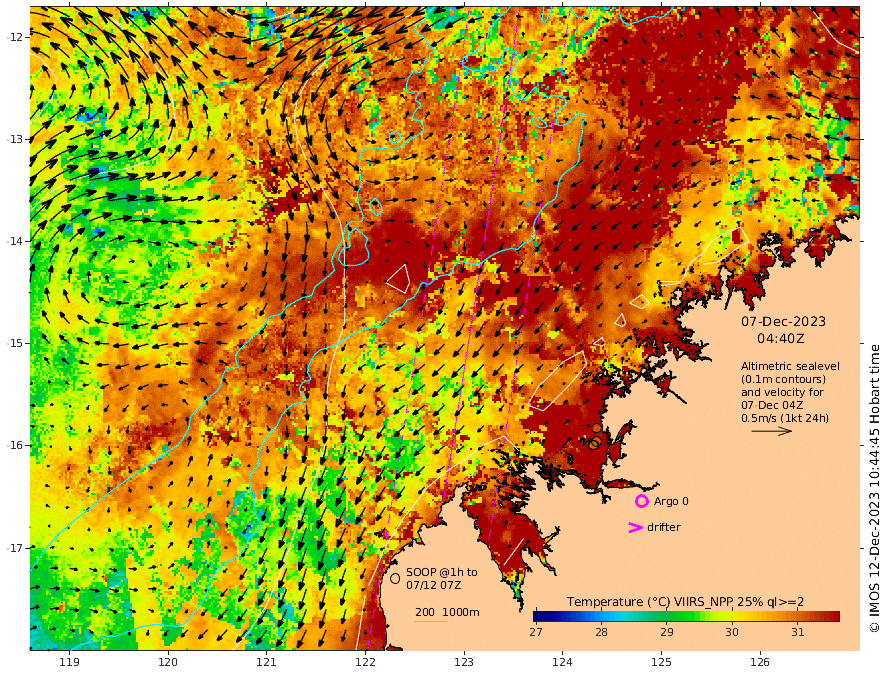Click the time text 04:40Z
The height and width of the screenshot is (680, 880).
(781, 339)
